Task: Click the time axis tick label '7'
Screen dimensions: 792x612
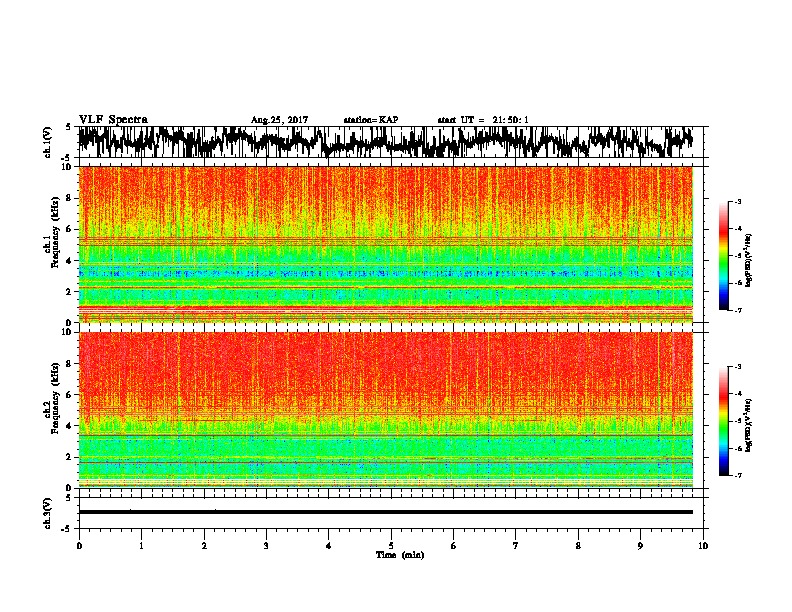Action: click(x=516, y=545)
